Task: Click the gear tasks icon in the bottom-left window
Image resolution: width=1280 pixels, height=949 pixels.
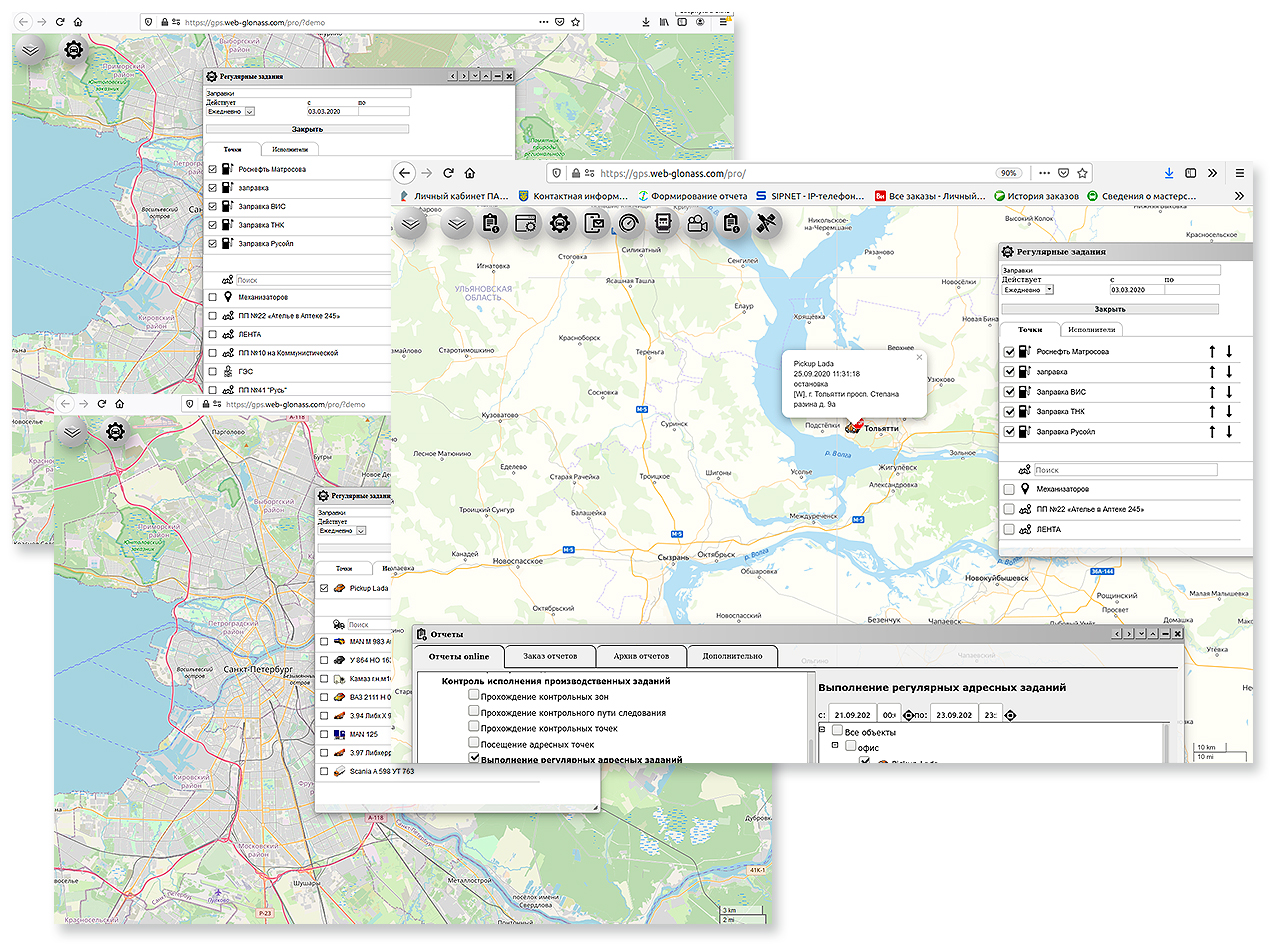Action: click(x=115, y=431)
